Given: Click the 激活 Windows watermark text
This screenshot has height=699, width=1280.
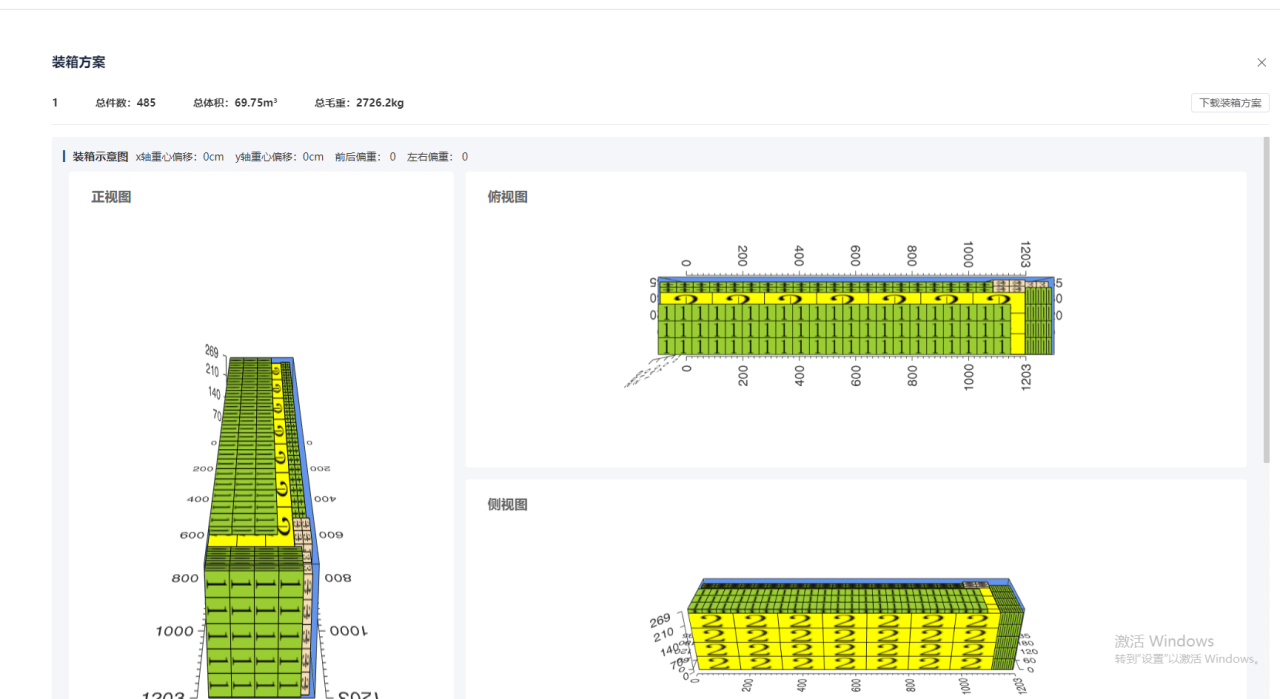Looking at the screenshot, I should [1164, 641].
